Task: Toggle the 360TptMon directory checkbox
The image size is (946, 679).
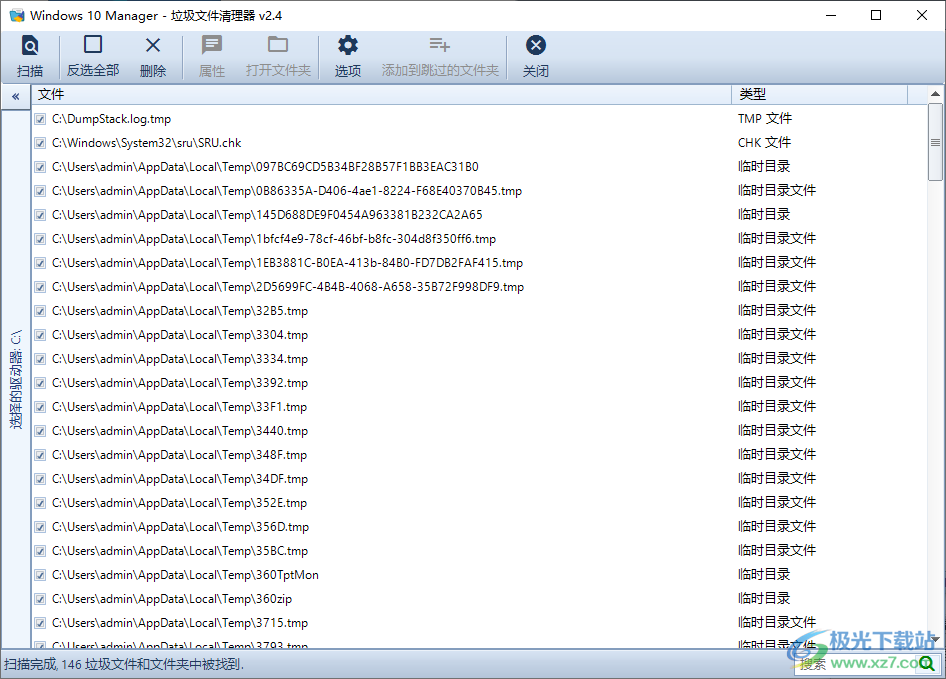Action: tap(39, 574)
